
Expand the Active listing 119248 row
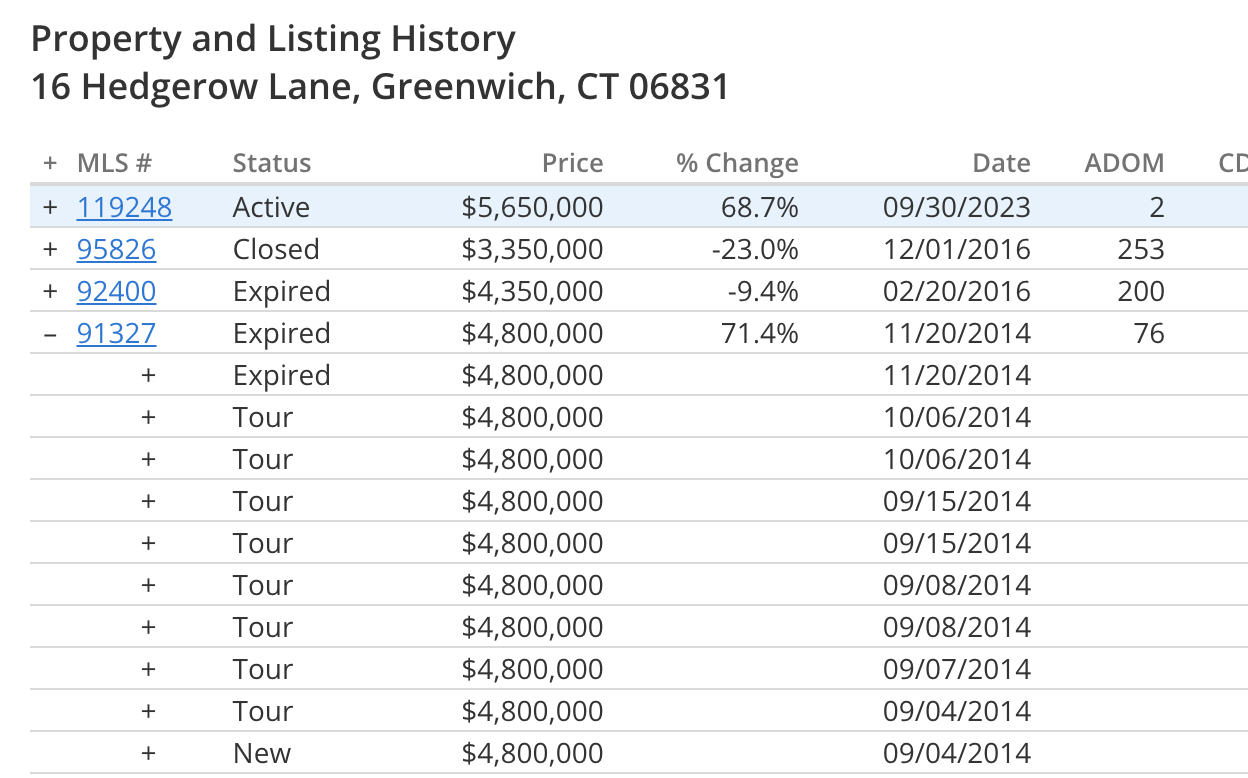click(x=50, y=207)
